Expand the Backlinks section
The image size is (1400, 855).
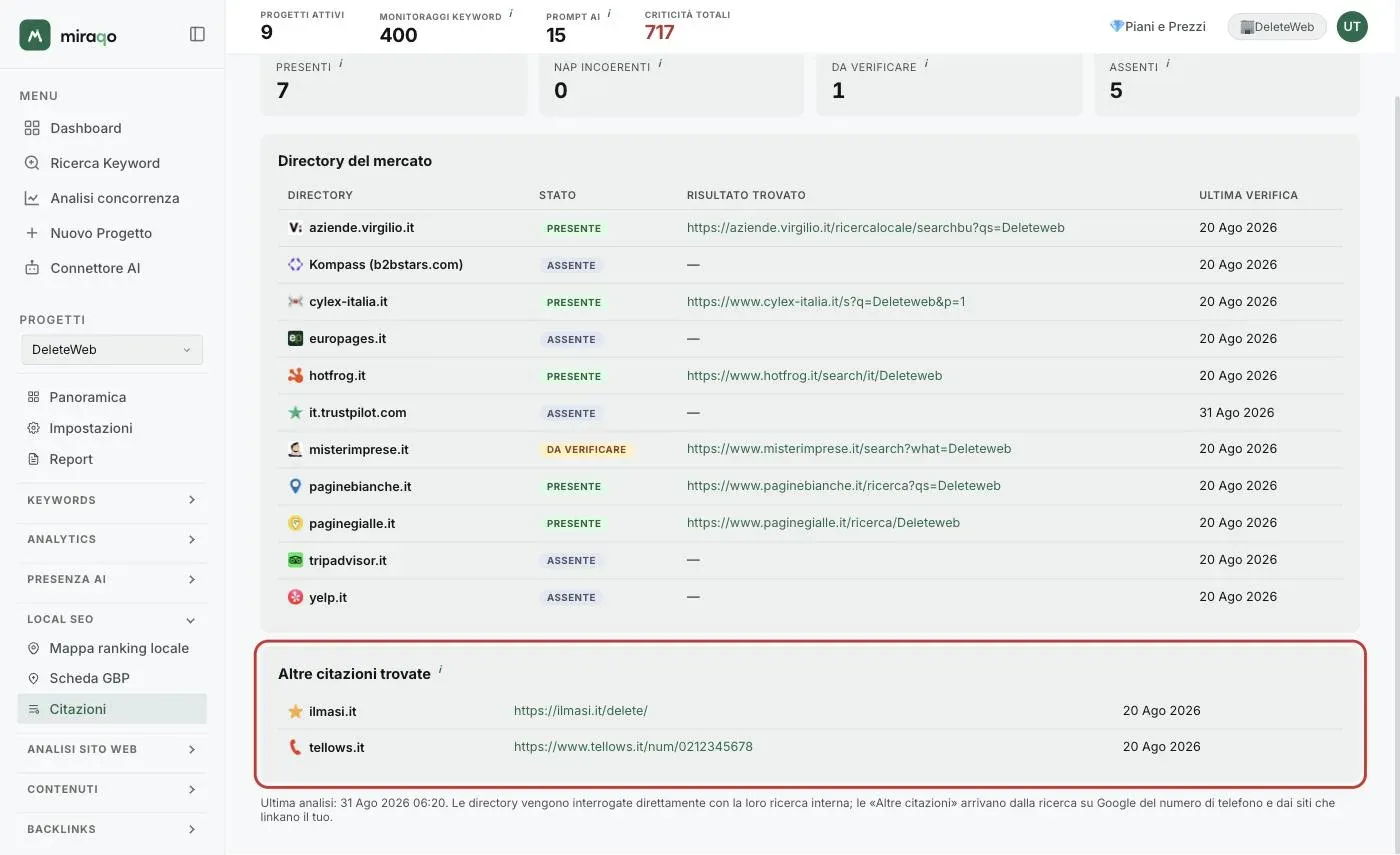tap(112, 830)
